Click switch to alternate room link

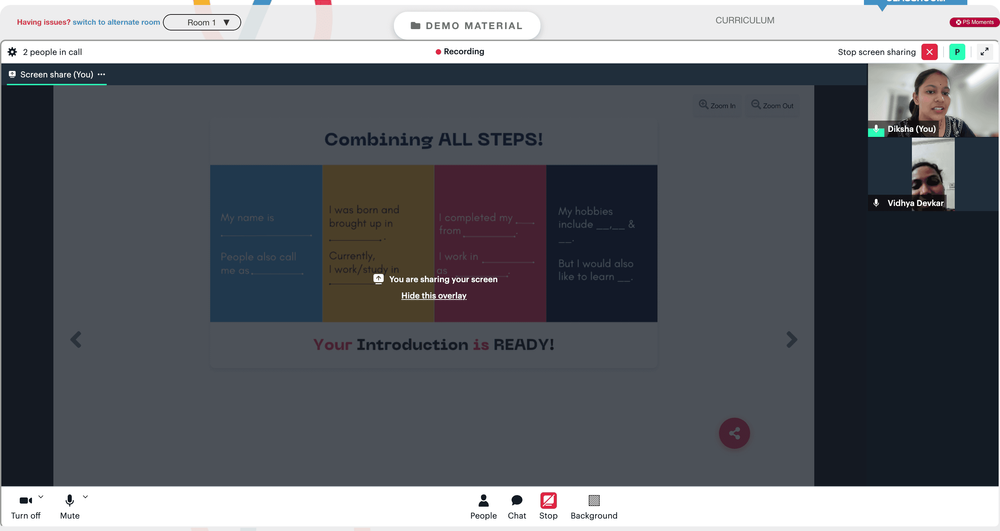tap(116, 22)
